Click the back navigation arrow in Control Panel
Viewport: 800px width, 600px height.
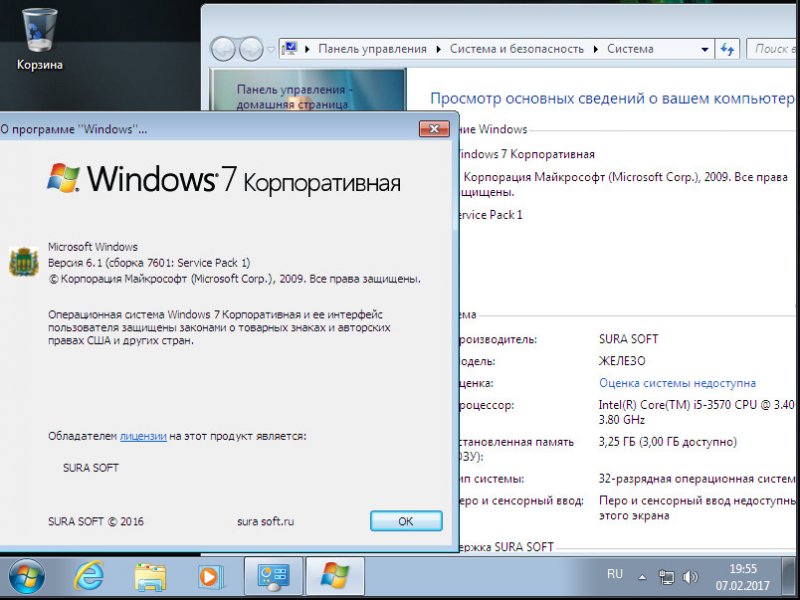[x=223, y=49]
